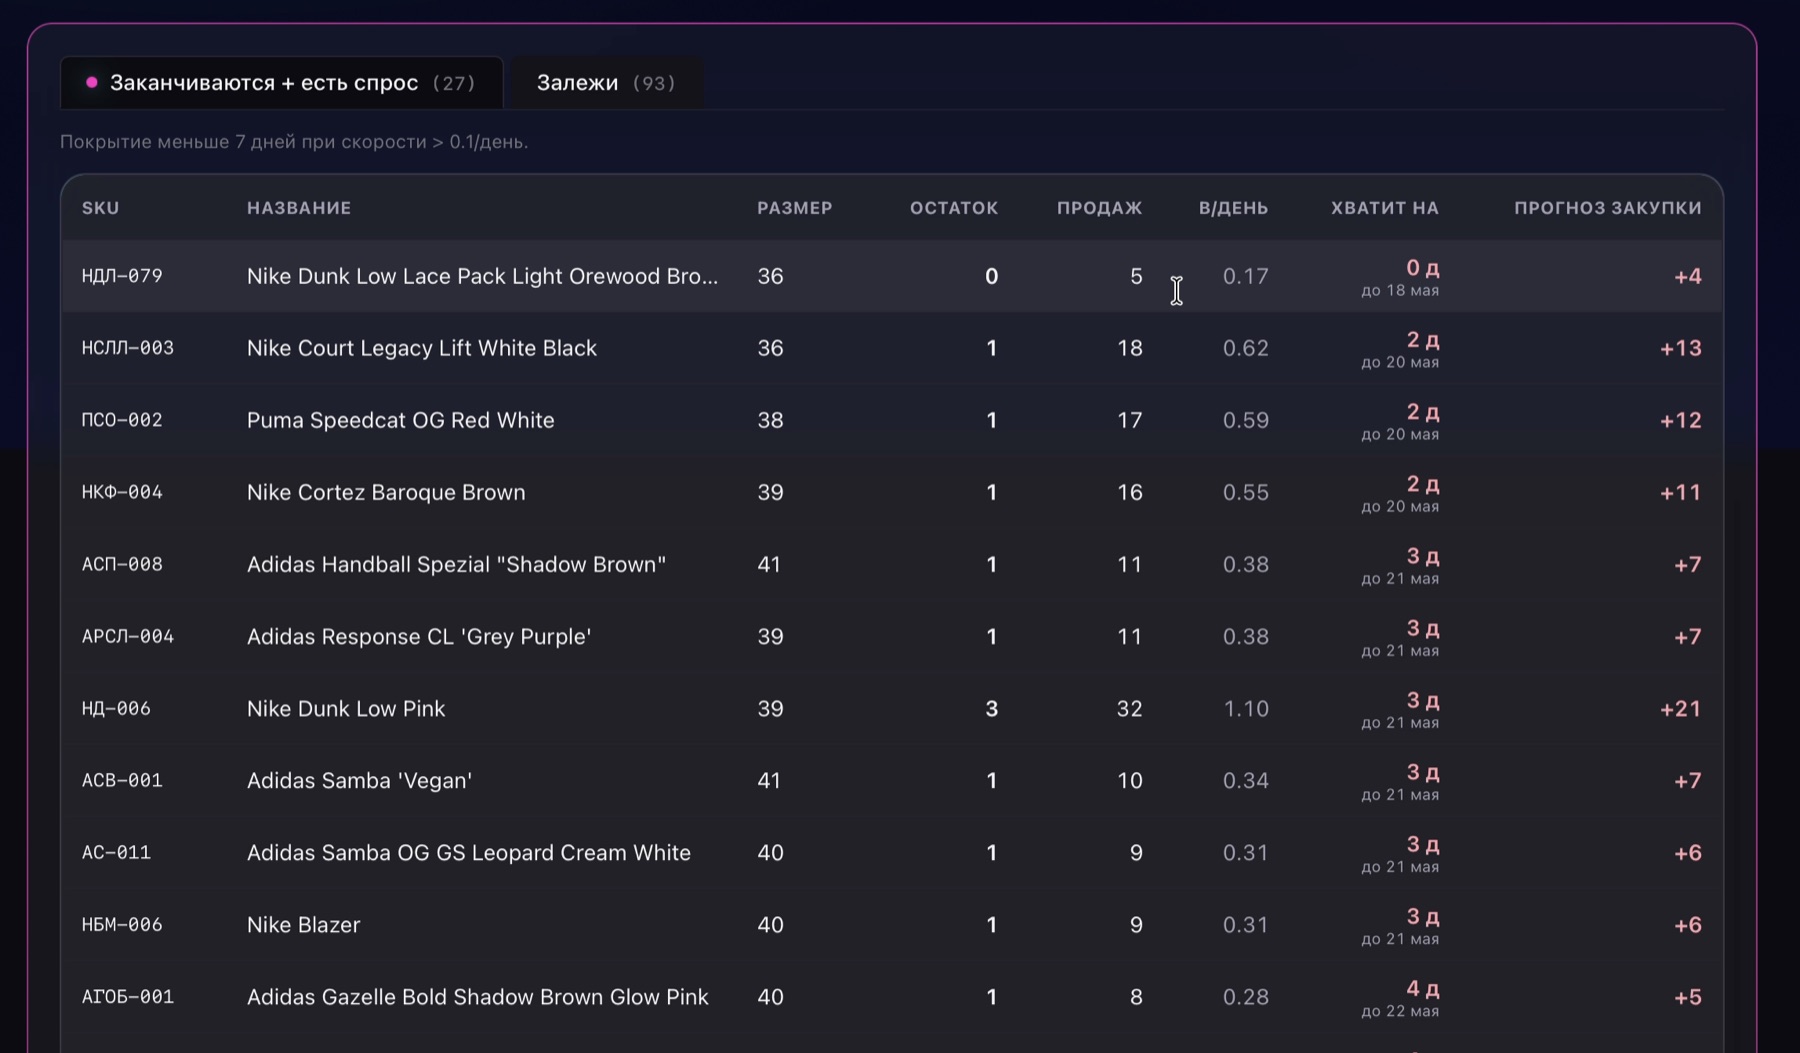Screen dimensions: 1800x1053
Task: Sort by the ХВАТИТ НА column header
Action: click(1385, 208)
